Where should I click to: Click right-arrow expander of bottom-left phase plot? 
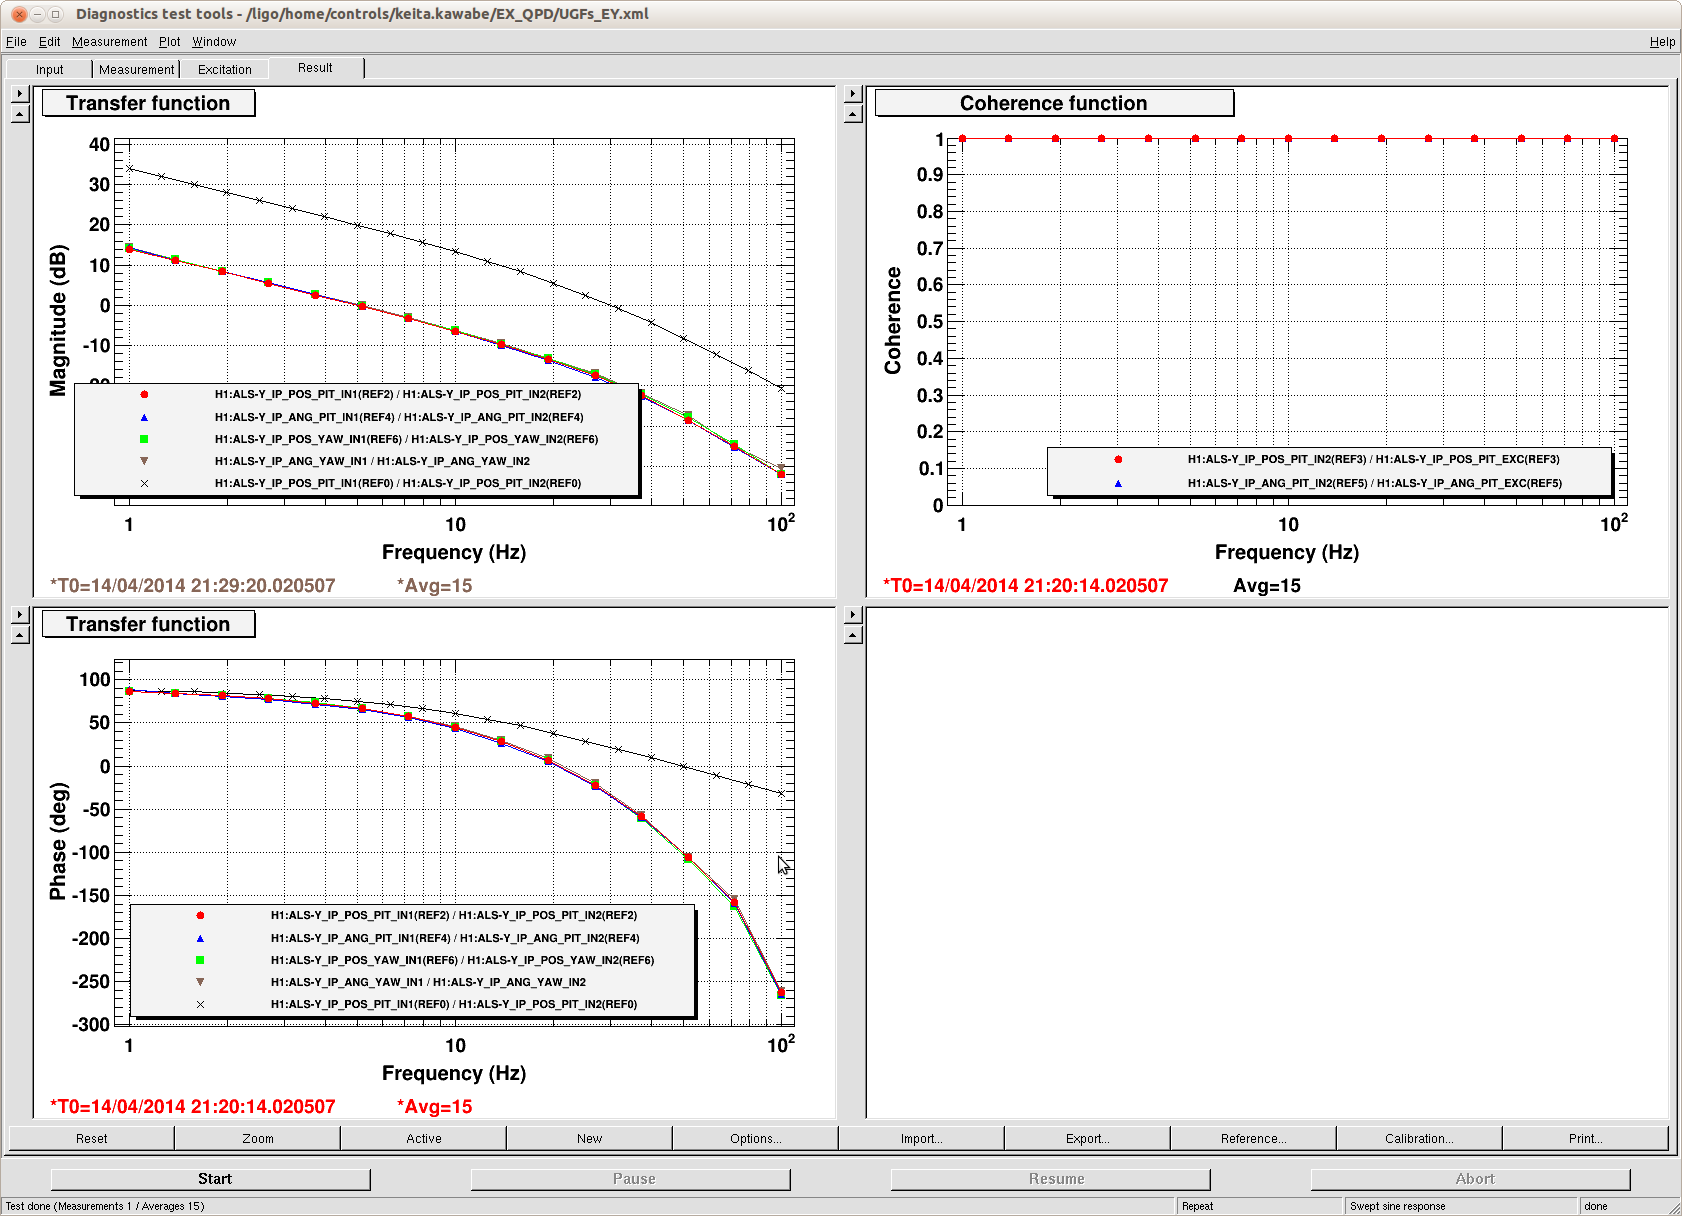tap(19, 615)
